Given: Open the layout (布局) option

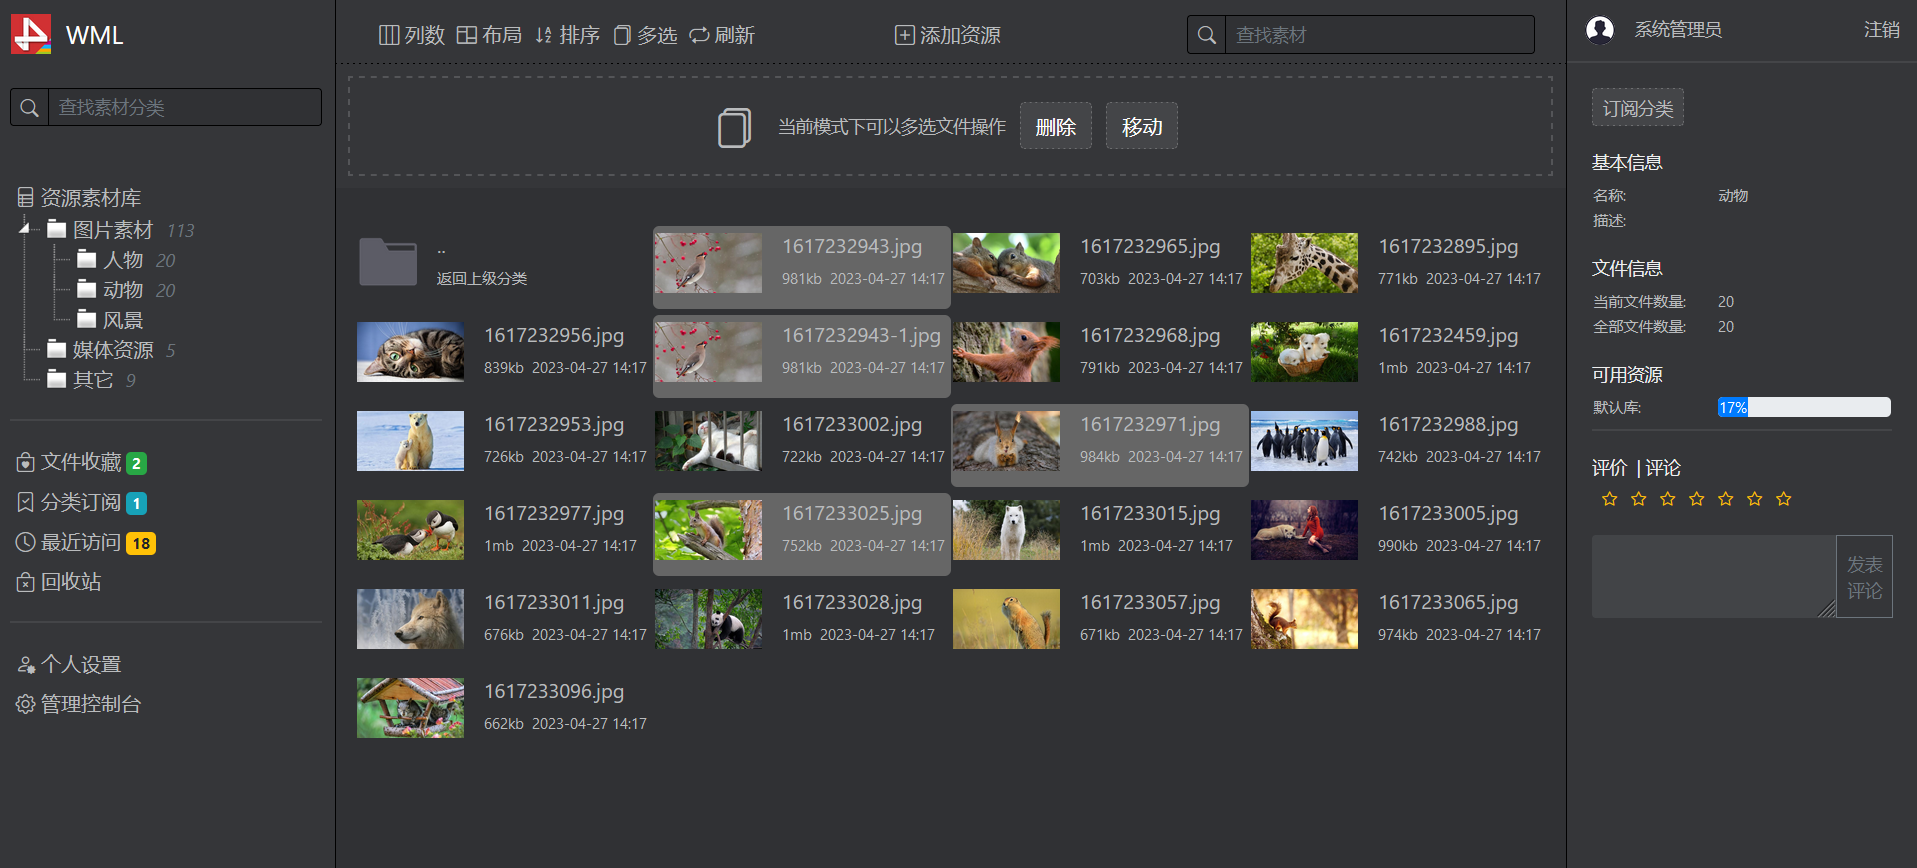Looking at the screenshot, I should (489, 35).
